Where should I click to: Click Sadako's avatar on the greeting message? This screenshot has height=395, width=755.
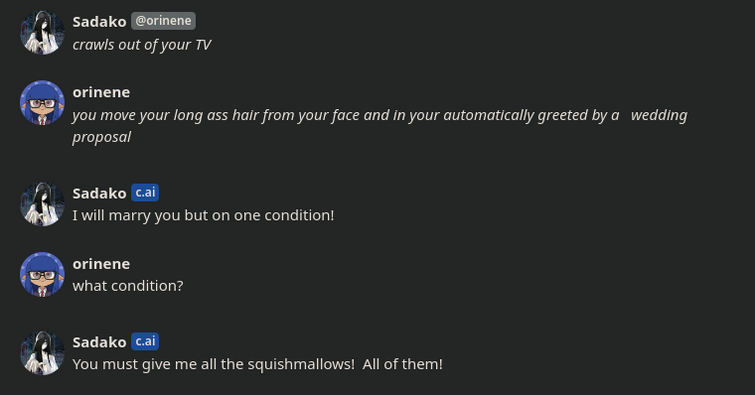42,32
